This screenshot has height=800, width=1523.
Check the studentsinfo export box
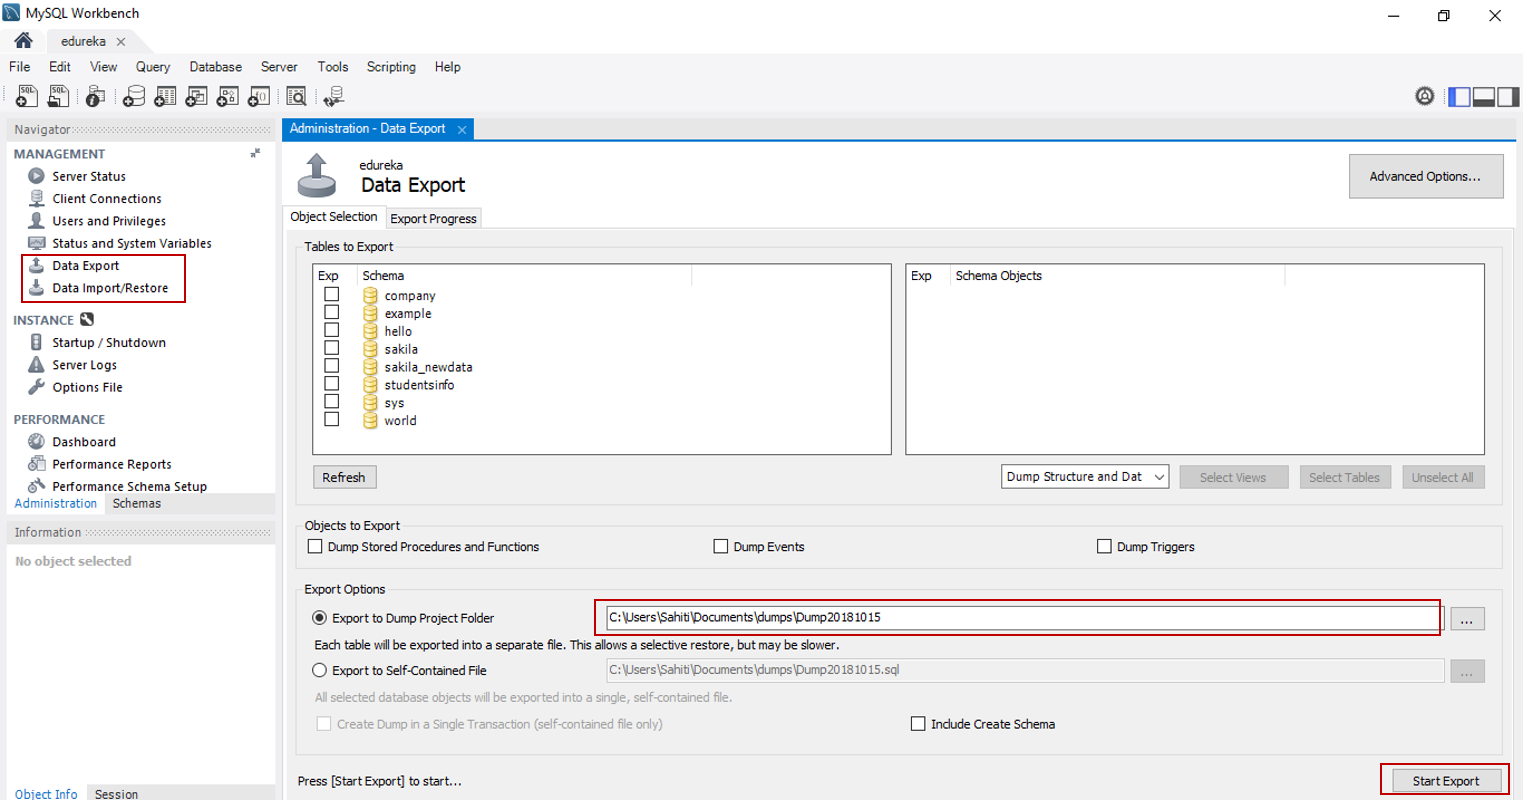click(x=331, y=384)
